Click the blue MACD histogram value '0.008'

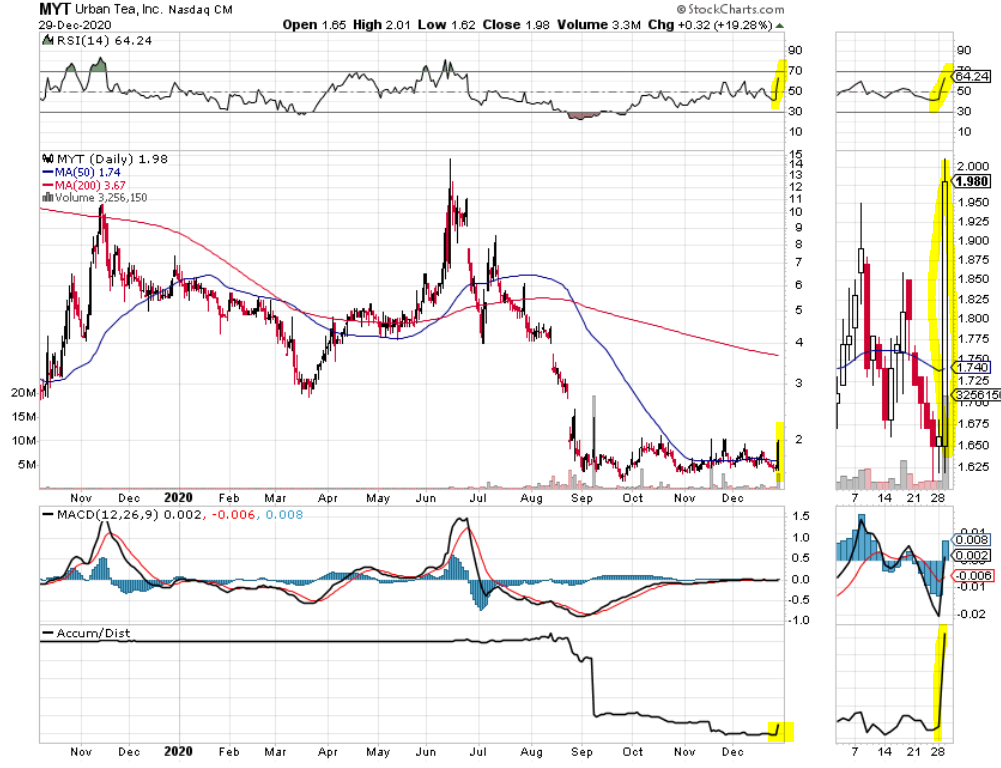[284, 515]
